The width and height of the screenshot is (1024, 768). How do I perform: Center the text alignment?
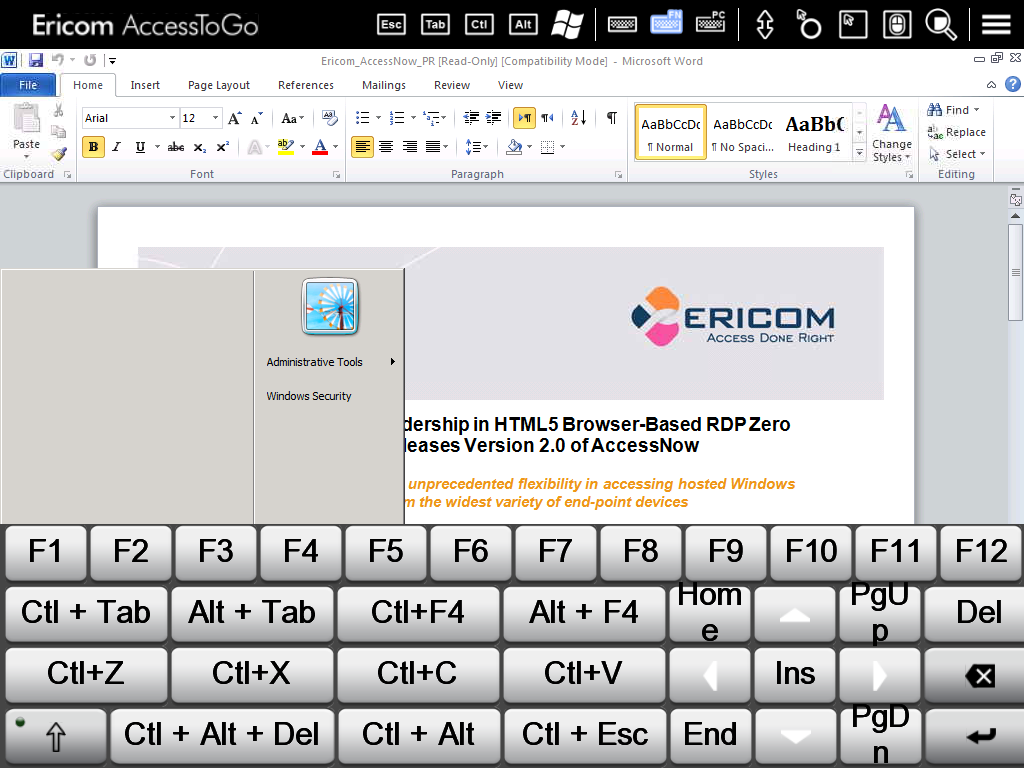click(x=386, y=147)
